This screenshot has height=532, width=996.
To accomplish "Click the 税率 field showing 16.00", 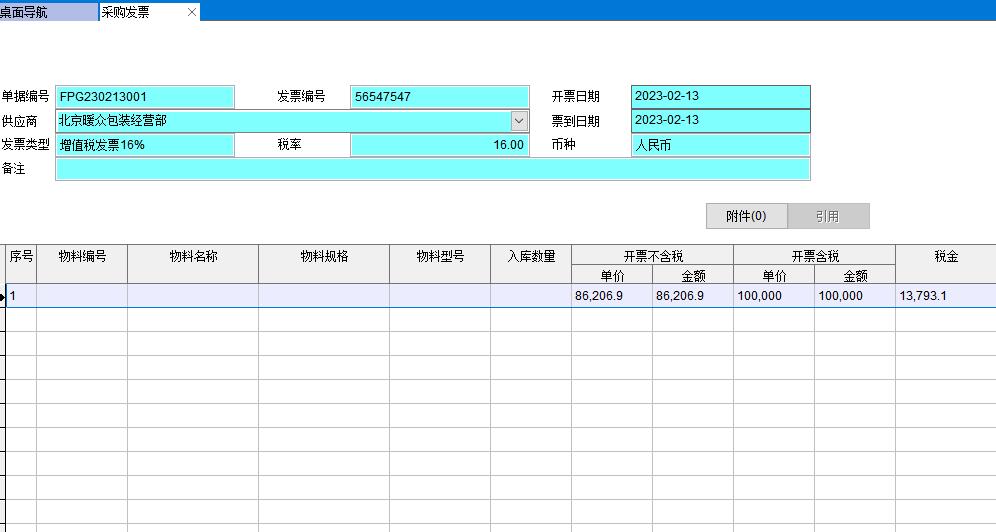I will pyautogui.click(x=440, y=145).
